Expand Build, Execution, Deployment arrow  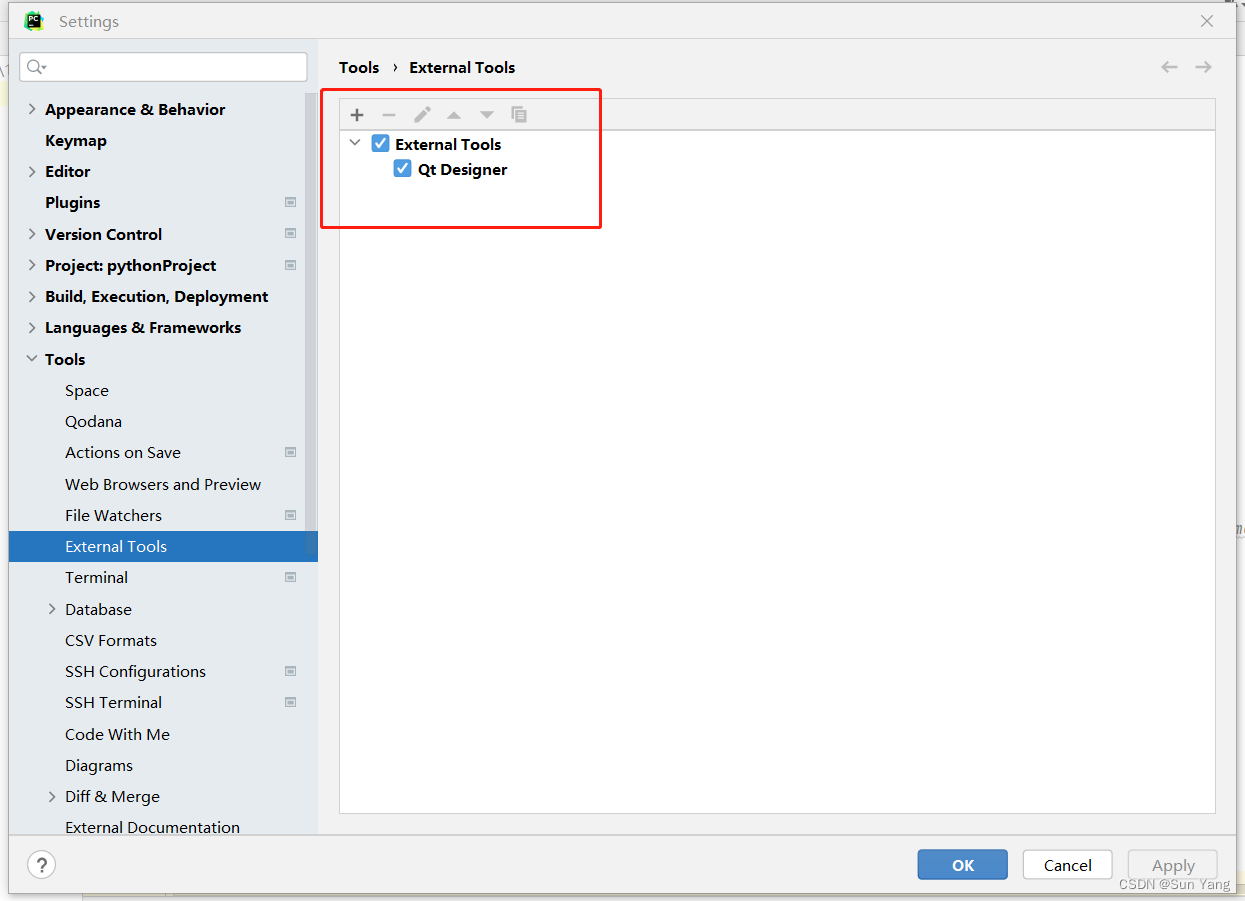pyautogui.click(x=32, y=297)
